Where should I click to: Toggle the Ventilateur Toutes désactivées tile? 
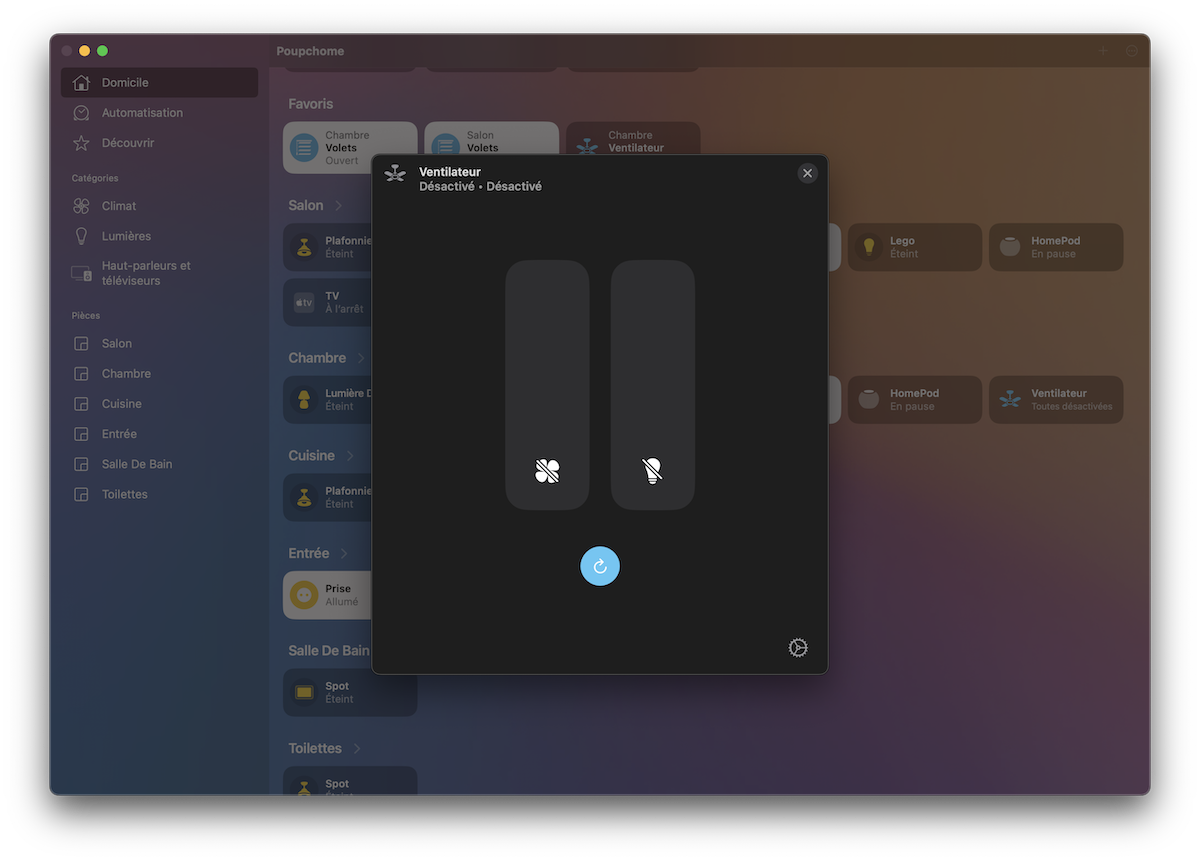click(1056, 400)
